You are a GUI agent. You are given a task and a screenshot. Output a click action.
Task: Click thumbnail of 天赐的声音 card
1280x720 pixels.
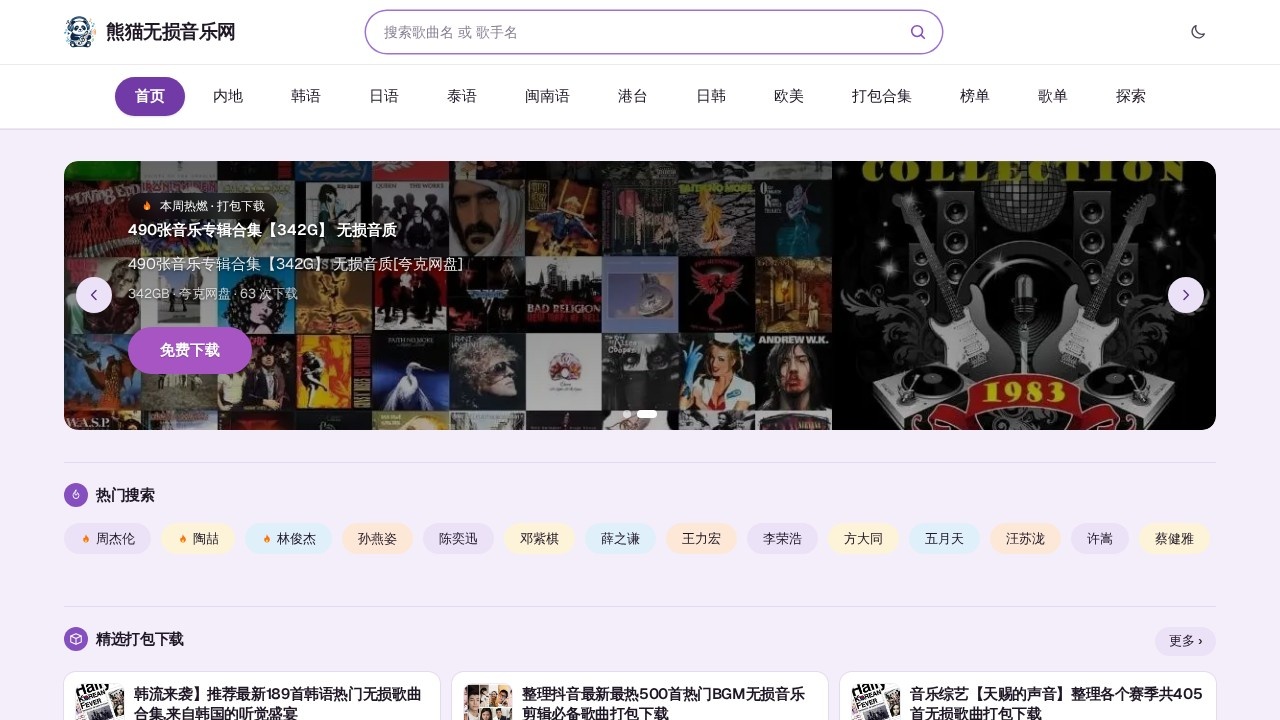876,702
